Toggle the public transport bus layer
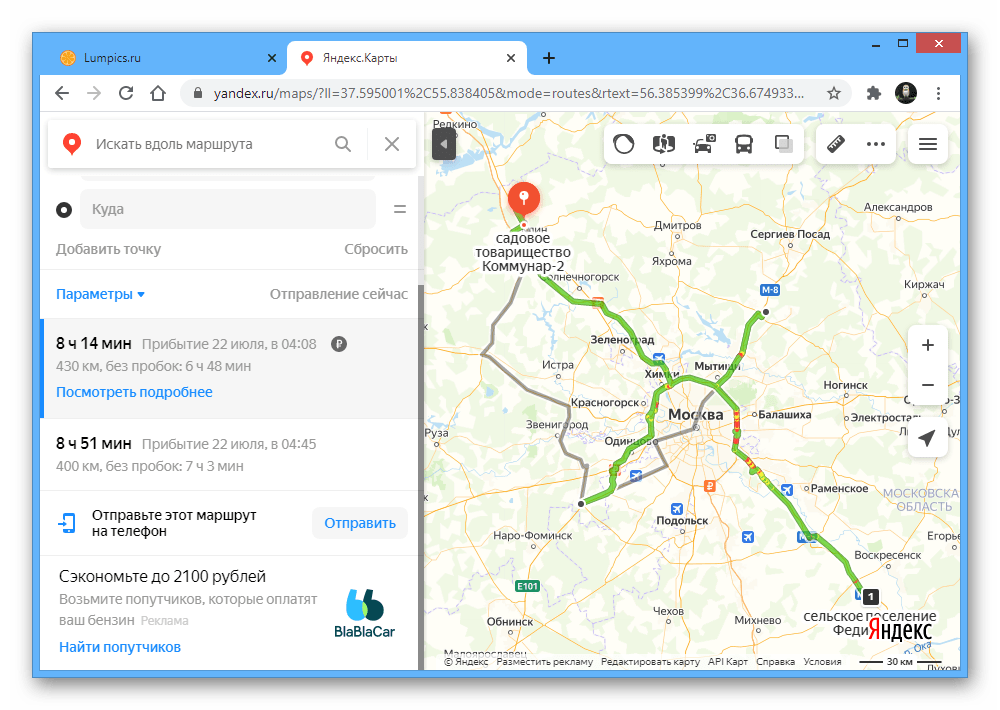The image size is (1000, 710). 744,144
